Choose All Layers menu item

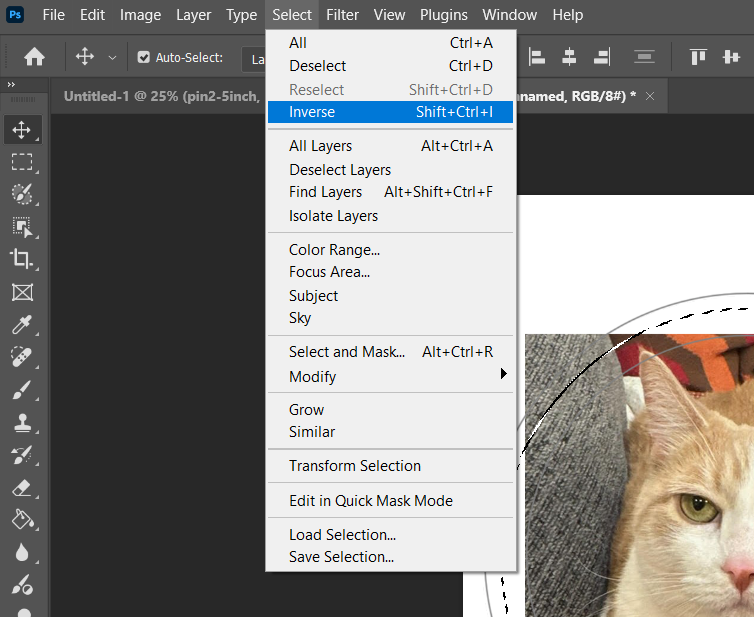click(390, 146)
